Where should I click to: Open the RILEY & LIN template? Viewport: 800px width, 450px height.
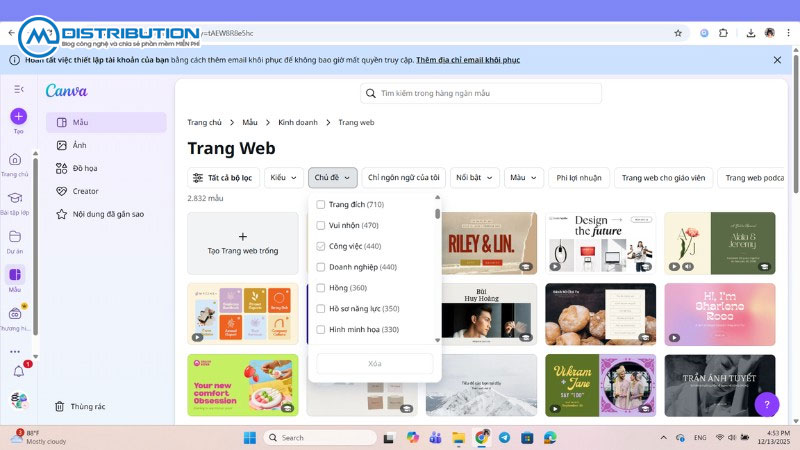(489, 243)
